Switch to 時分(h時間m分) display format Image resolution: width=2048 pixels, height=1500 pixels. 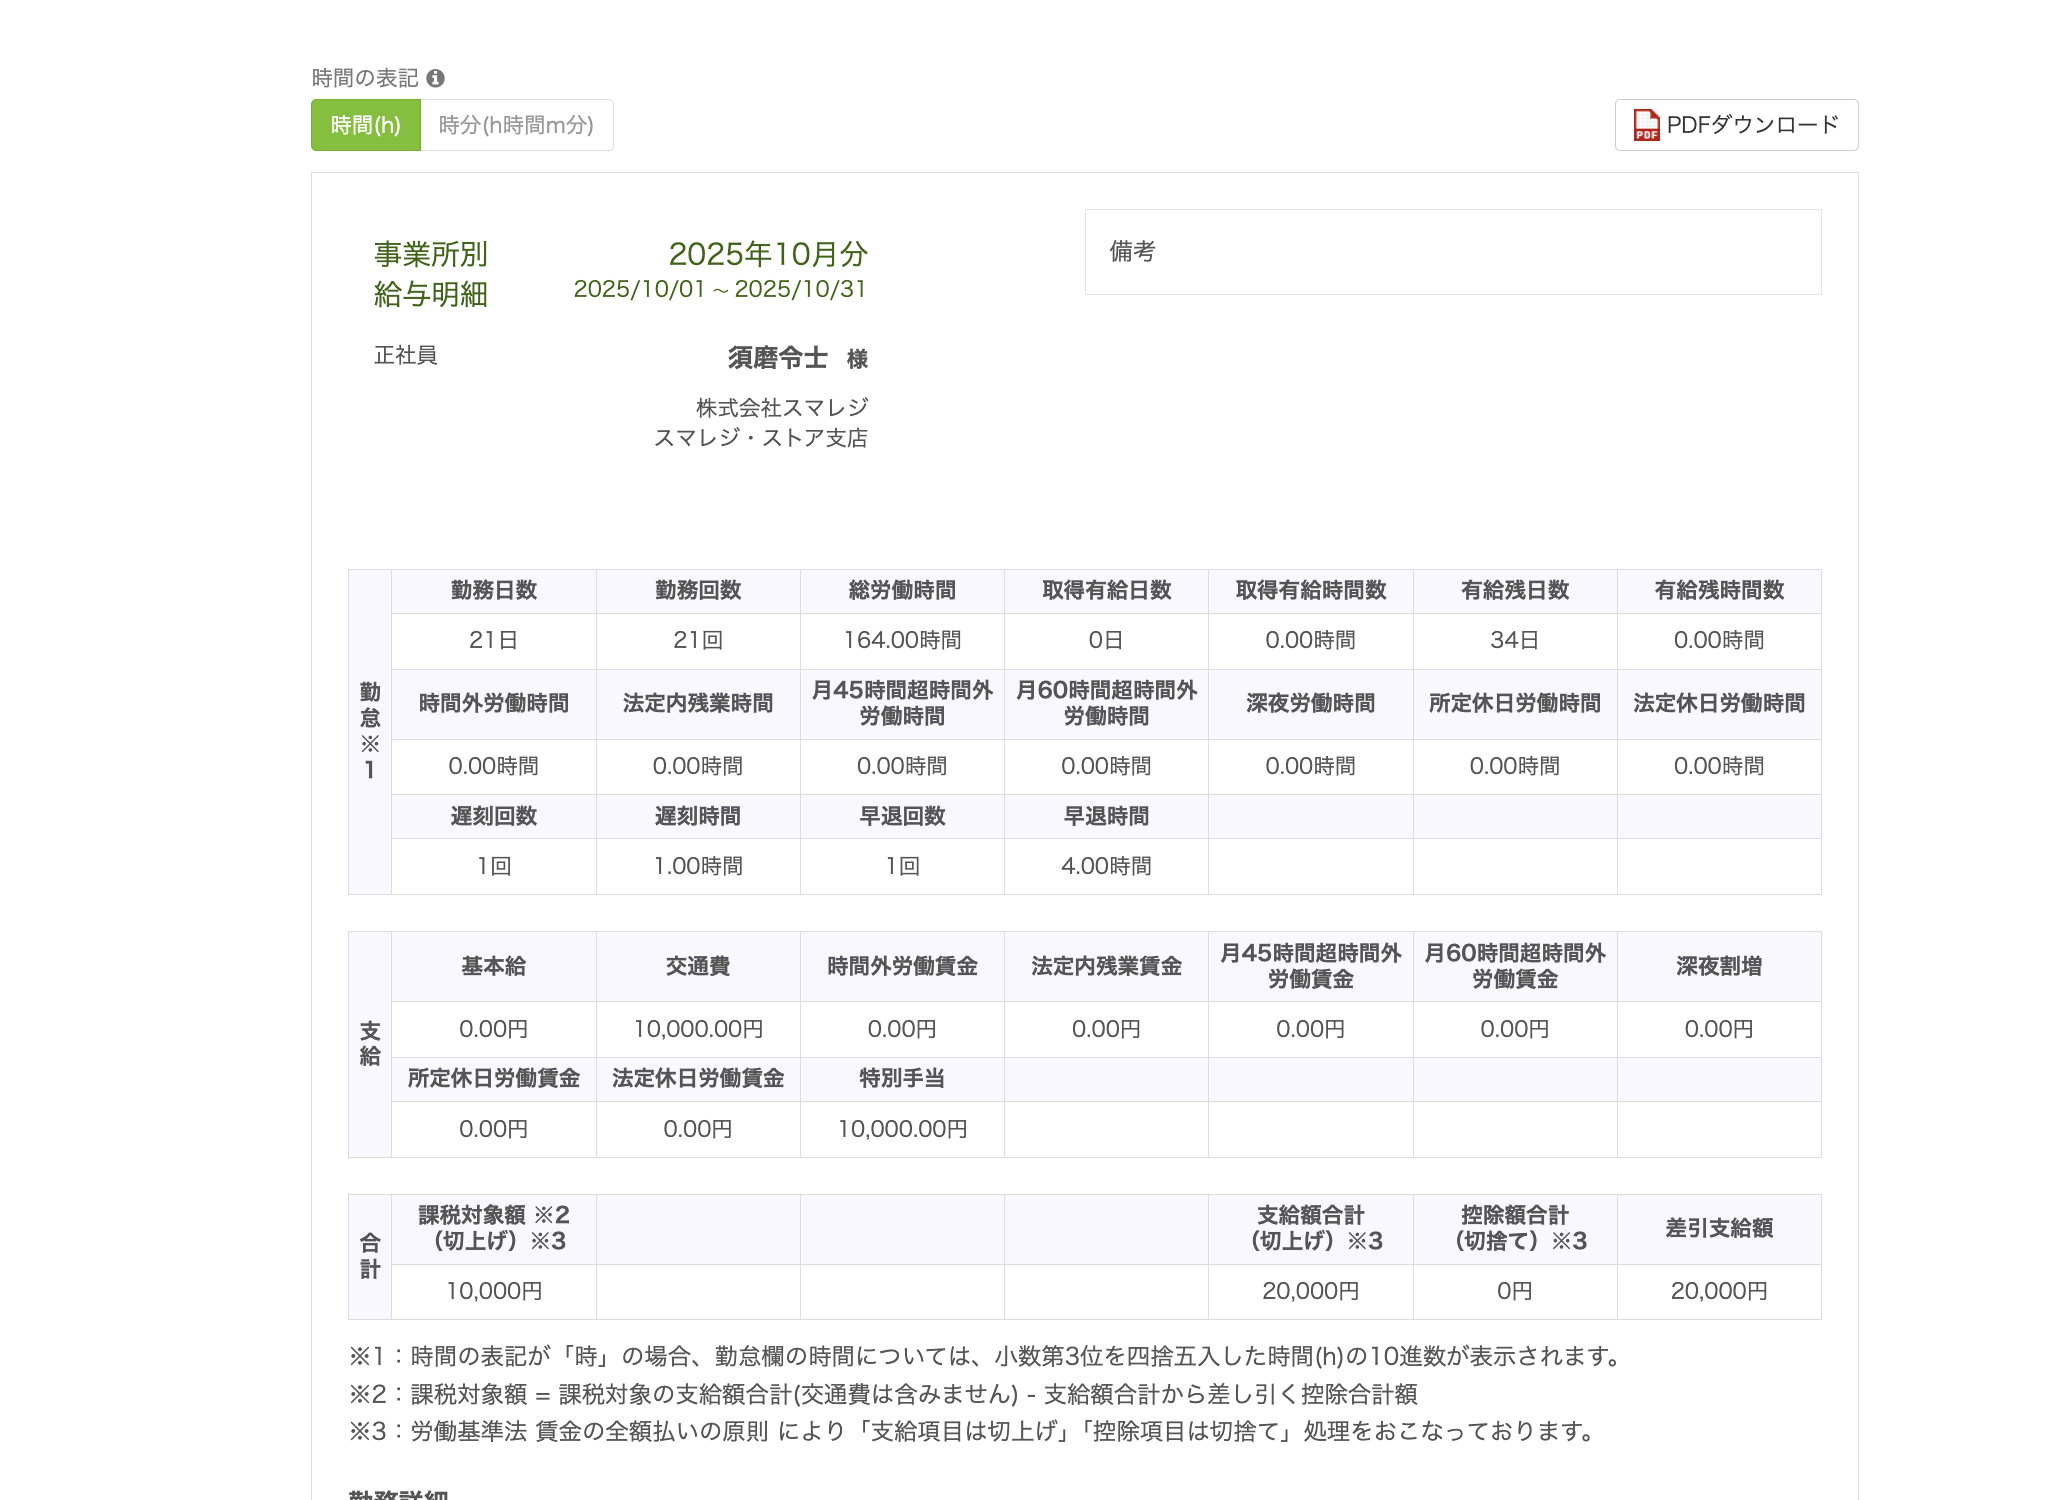tap(516, 125)
